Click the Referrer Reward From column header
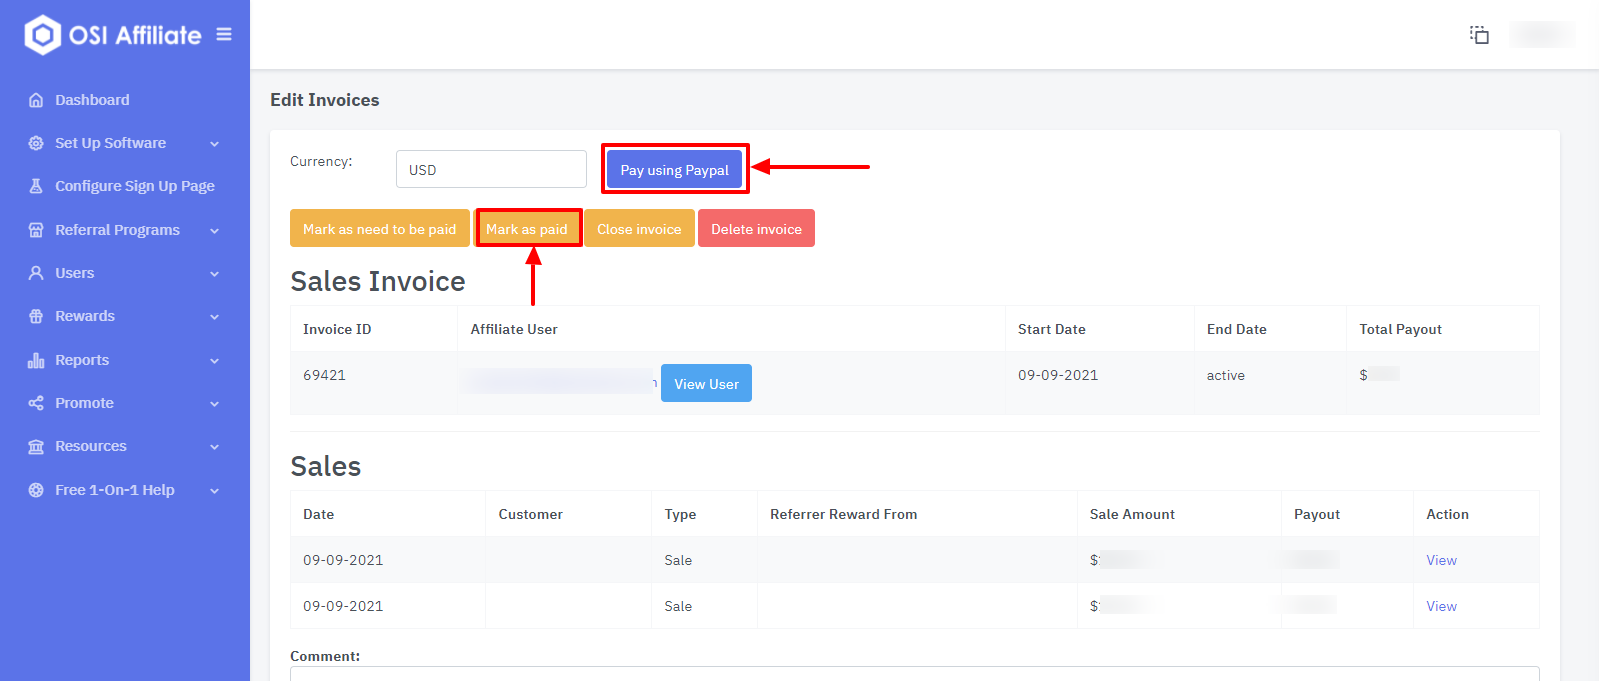This screenshot has height=681, width=1599. pyautogui.click(x=843, y=514)
